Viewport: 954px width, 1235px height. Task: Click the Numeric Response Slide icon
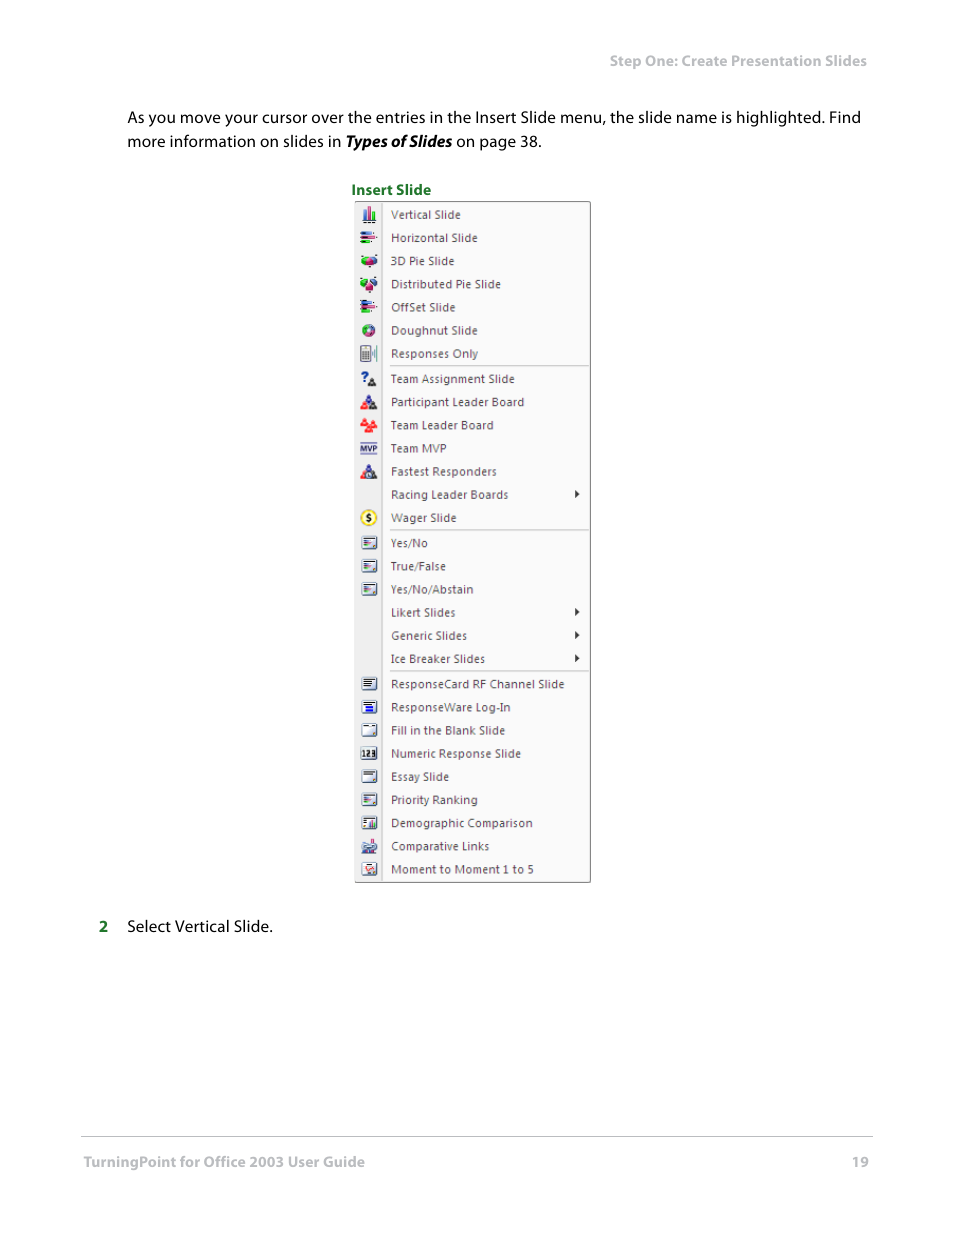click(369, 753)
